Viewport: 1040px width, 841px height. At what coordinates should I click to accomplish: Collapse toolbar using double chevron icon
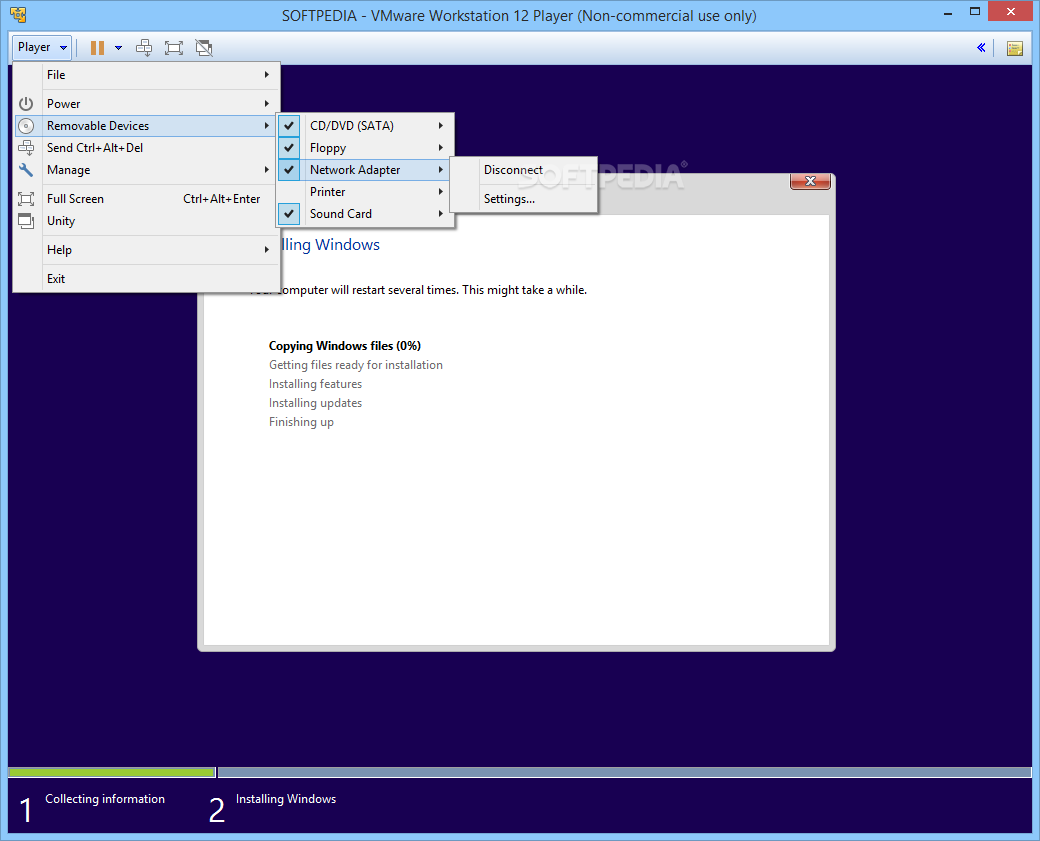tap(981, 48)
